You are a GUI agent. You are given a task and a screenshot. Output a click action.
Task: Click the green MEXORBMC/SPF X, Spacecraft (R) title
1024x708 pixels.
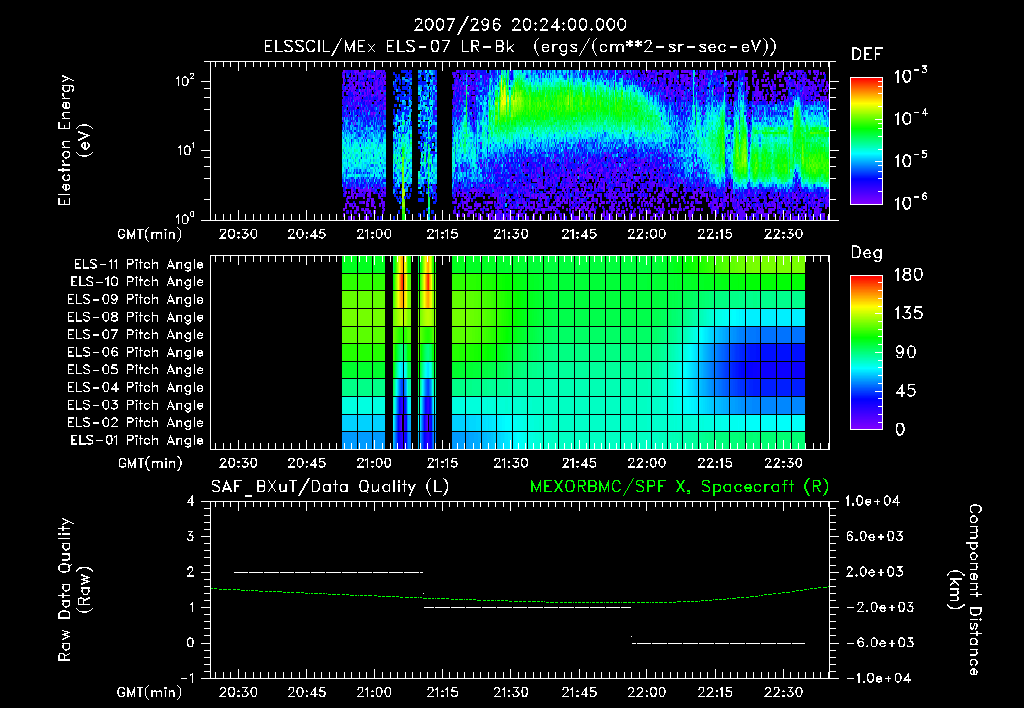coord(679,487)
